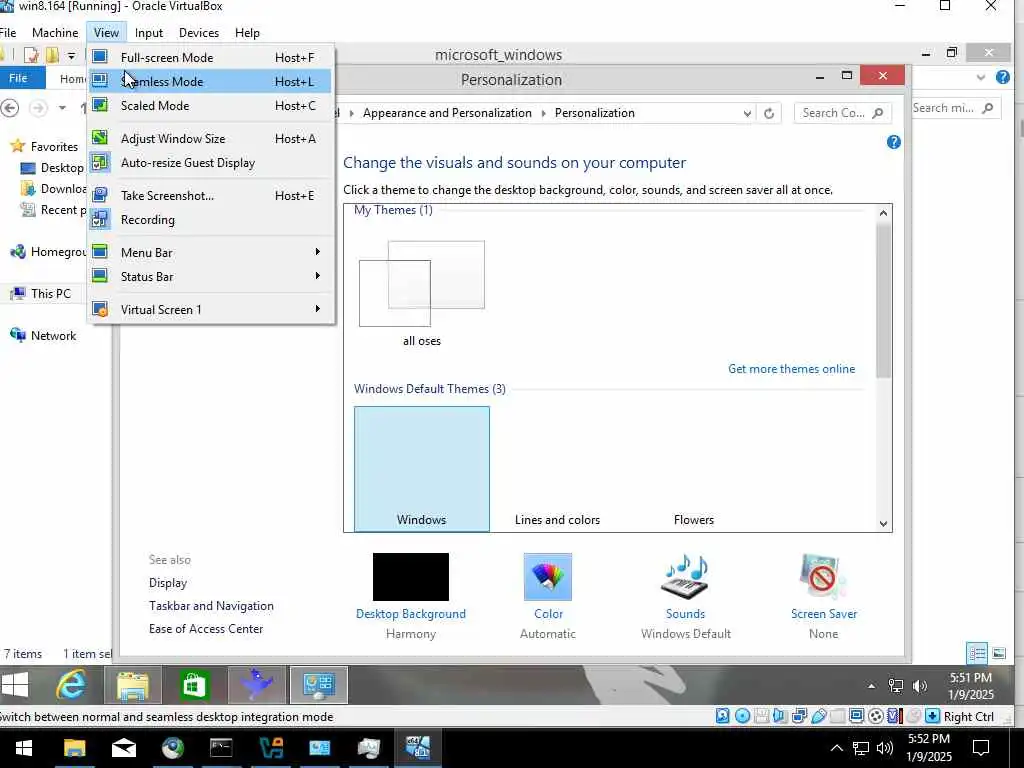Click the guest tray volume speaker icon
Screen dimensions: 1024x768
pyautogui.click(x=920, y=686)
